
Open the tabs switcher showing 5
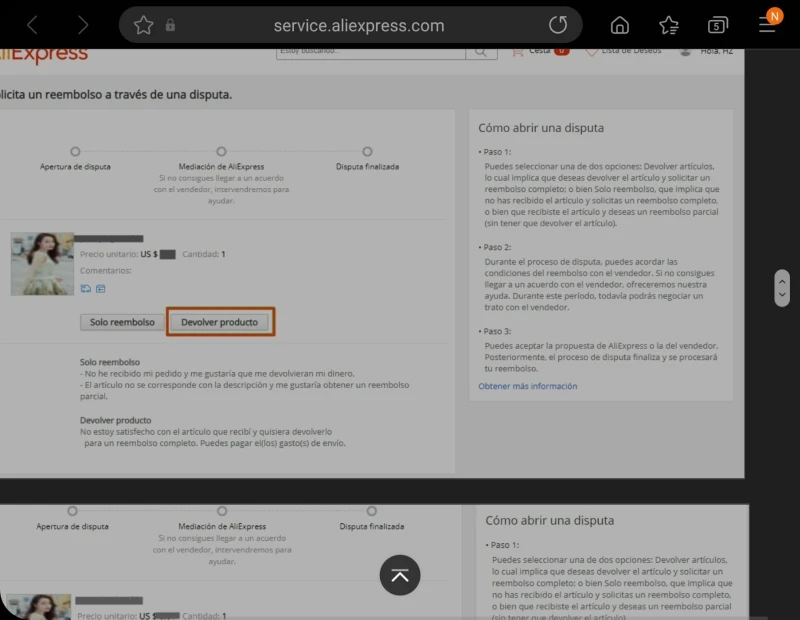coord(717,25)
